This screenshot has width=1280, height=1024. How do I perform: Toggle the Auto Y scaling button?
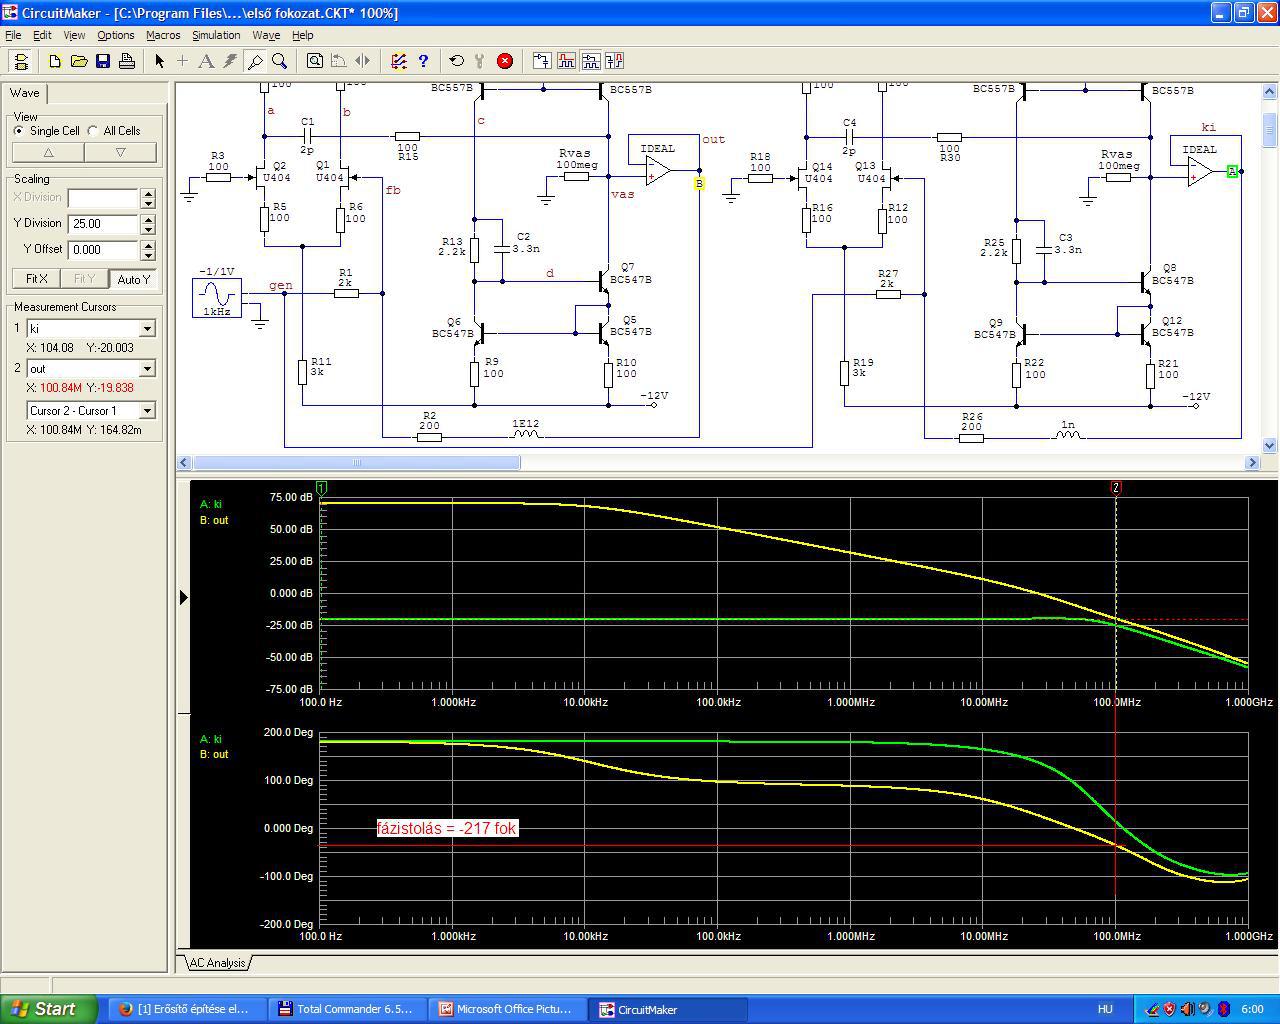pyautogui.click(x=133, y=279)
